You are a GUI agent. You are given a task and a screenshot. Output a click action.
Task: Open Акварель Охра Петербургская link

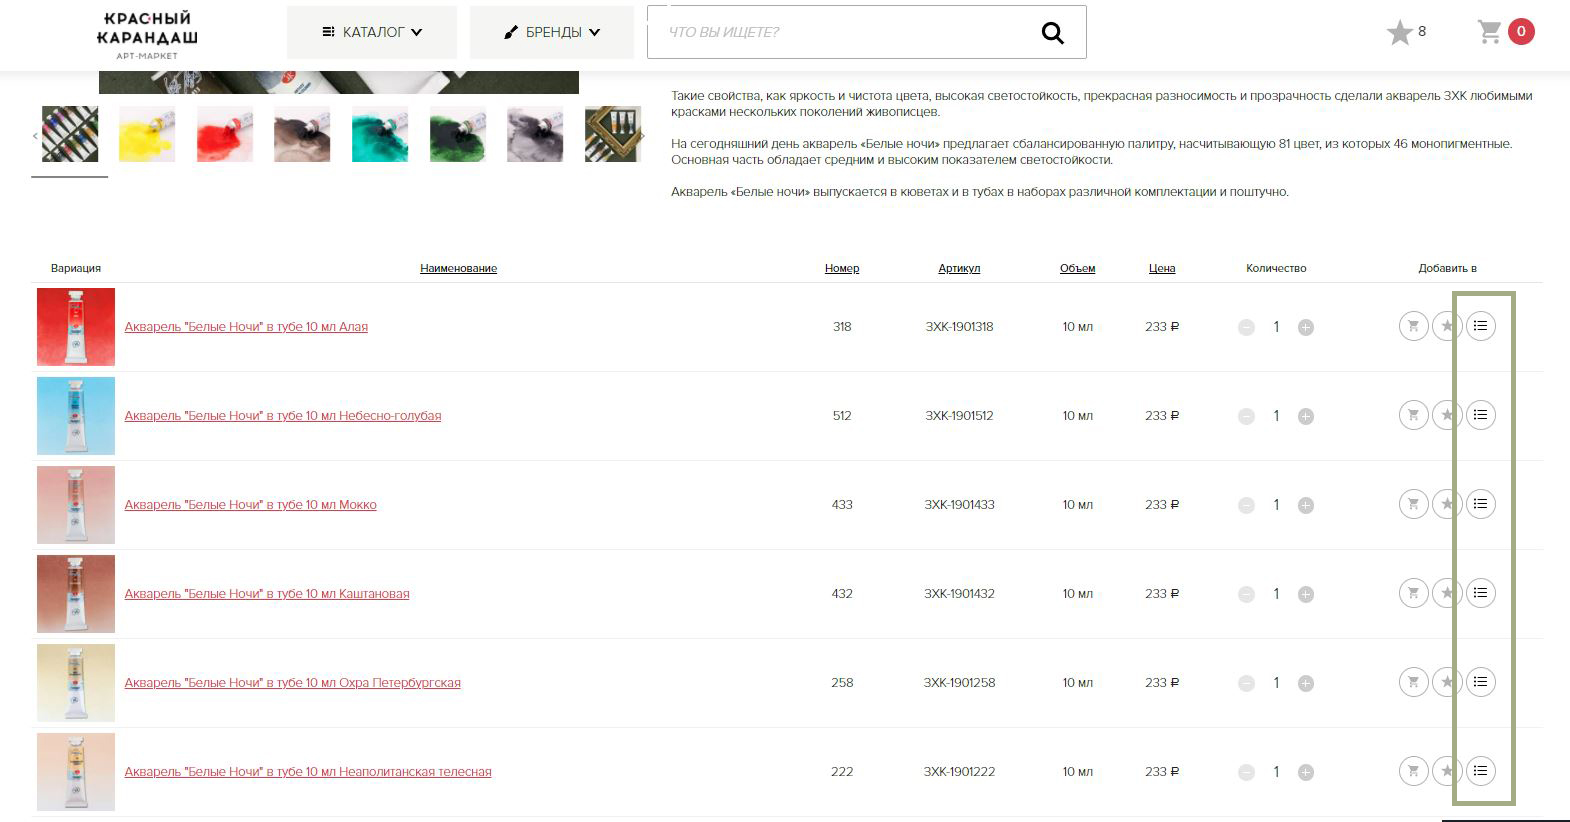292,683
